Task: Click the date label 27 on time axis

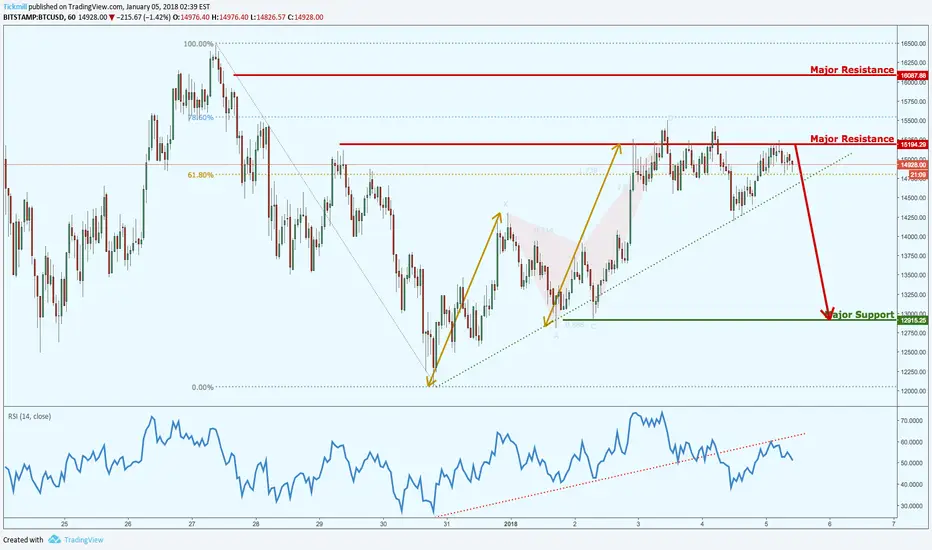Action: tap(191, 524)
